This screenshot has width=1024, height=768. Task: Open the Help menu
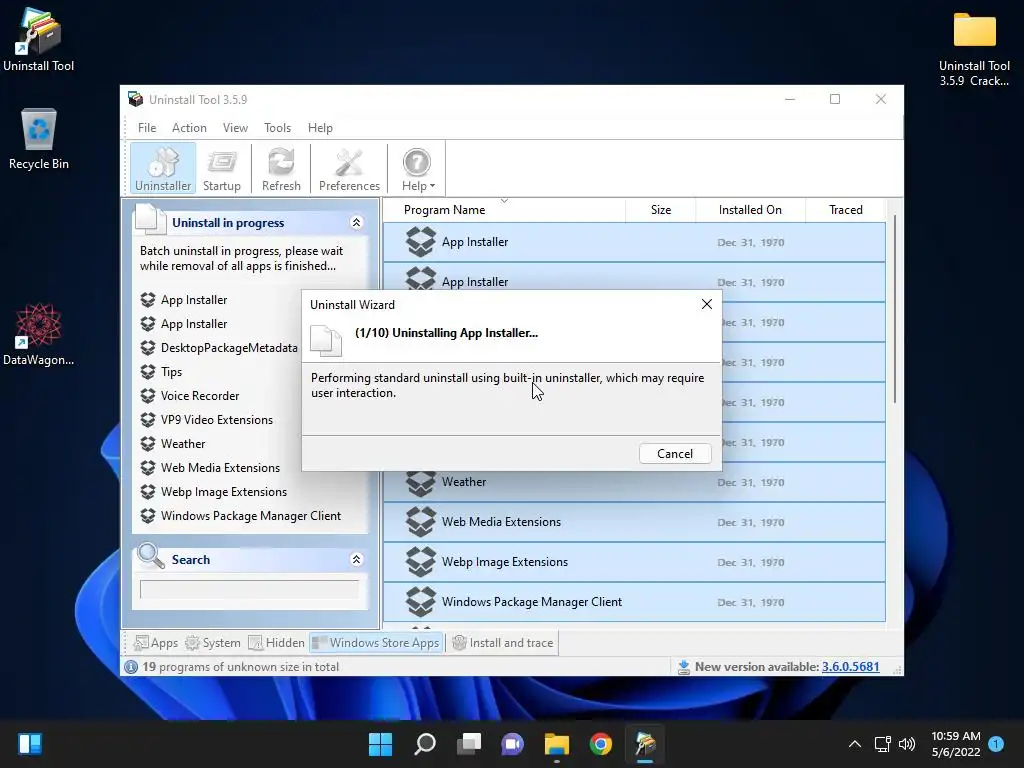pyautogui.click(x=320, y=128)
